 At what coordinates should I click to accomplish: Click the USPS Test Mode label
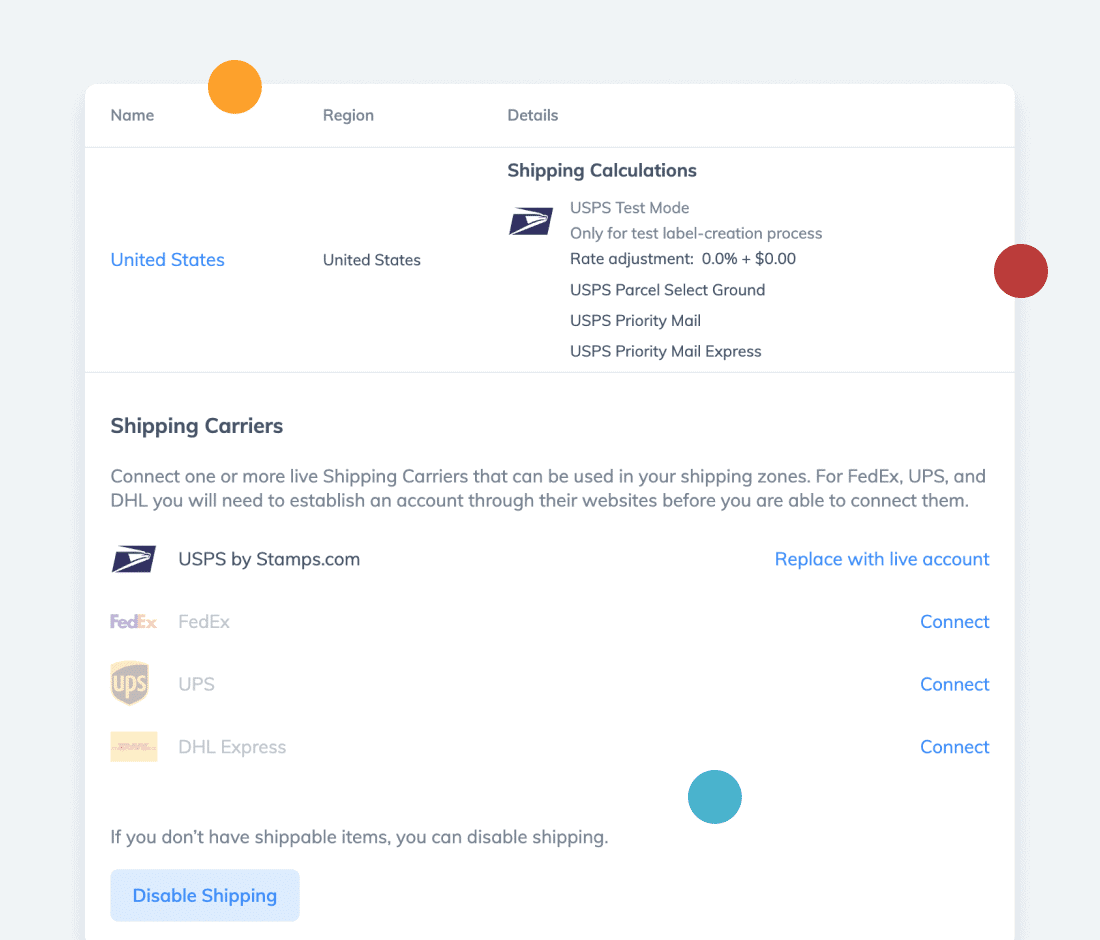(x=629, y=208)
